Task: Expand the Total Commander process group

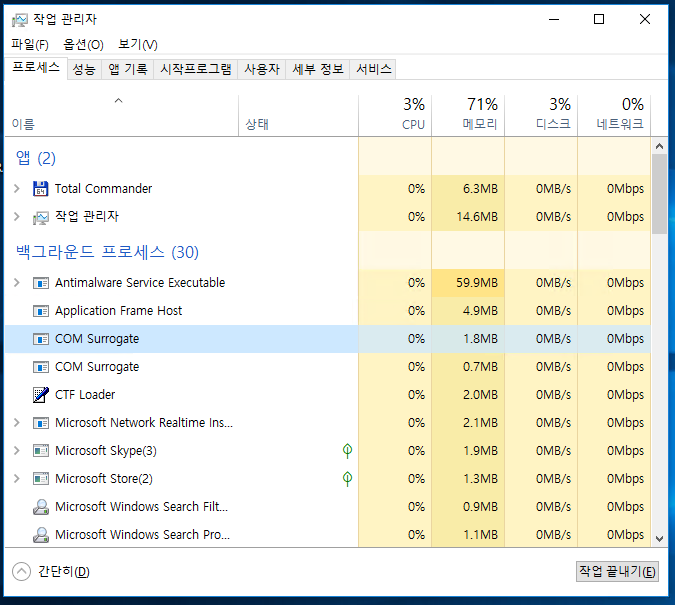Action: click(17, 189)
